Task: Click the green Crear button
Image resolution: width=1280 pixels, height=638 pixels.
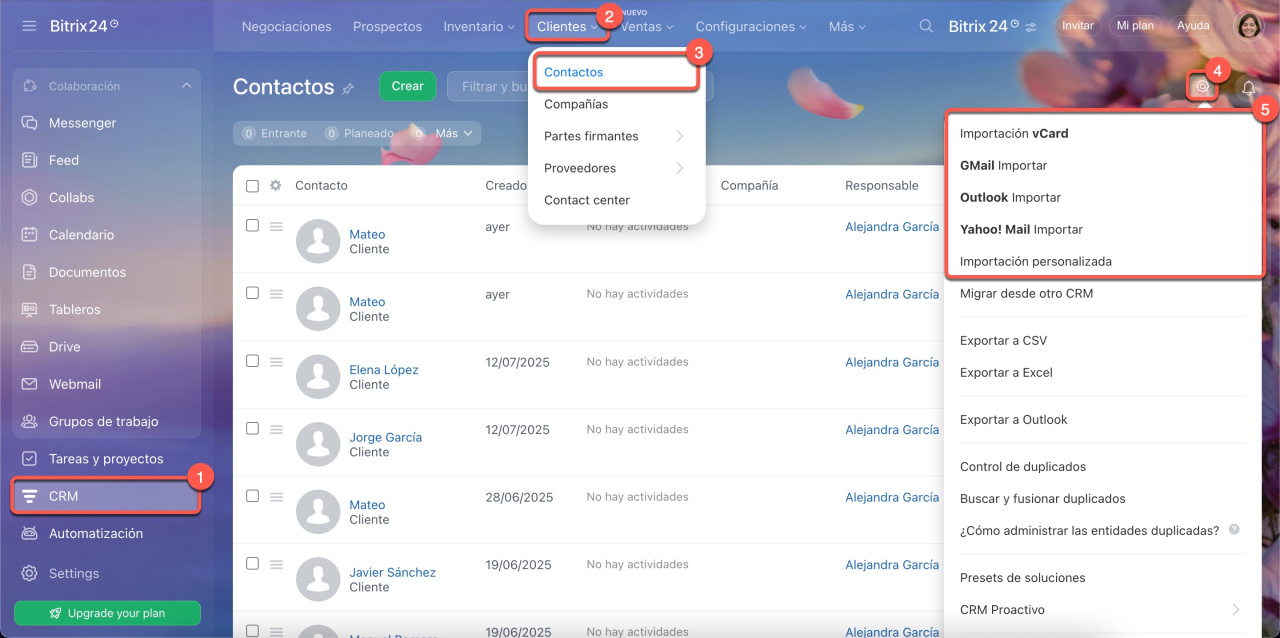Action: coord(407,86)
